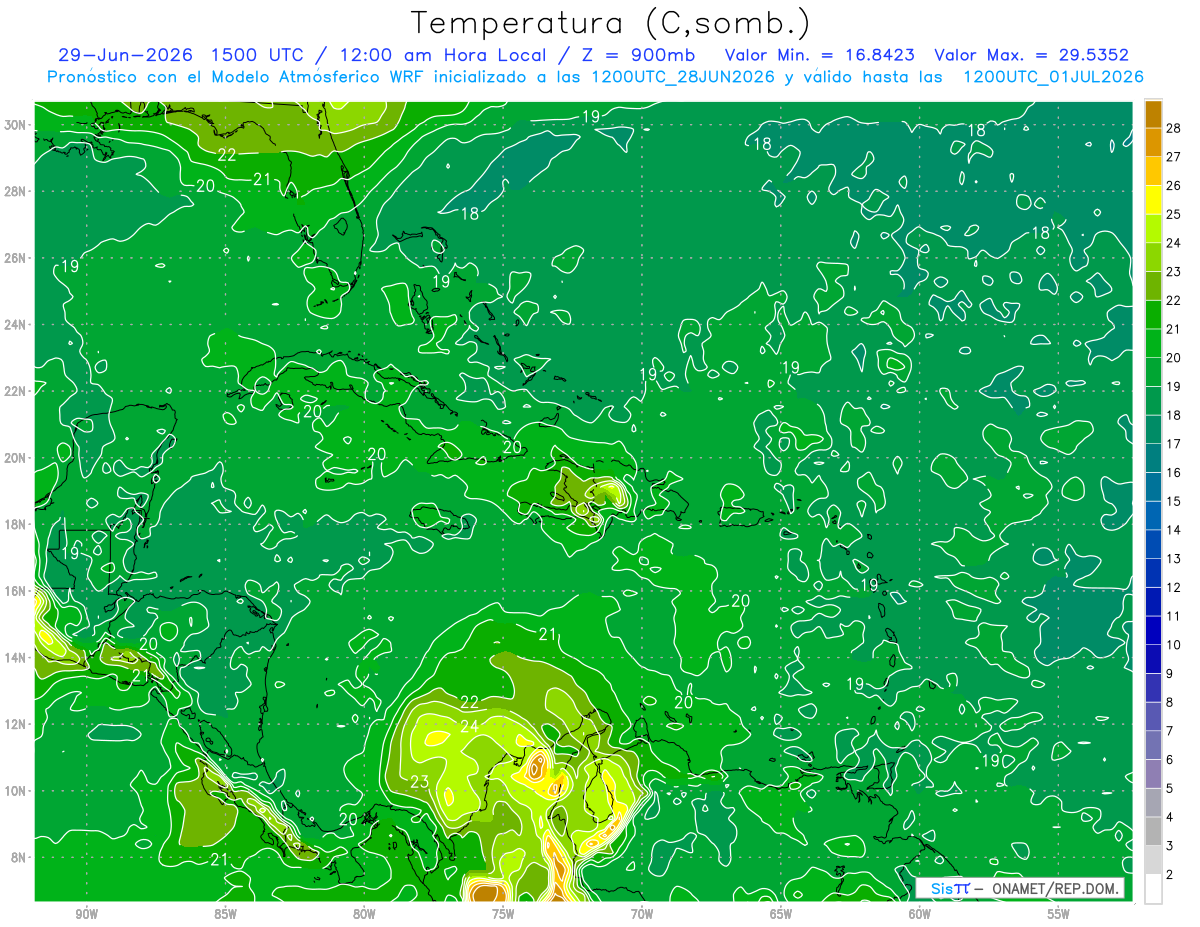Click the 'Valor Max. = 29.5352' value
The height and width of the screenshot is (927, 1200).
click(x=1033, y=55)
